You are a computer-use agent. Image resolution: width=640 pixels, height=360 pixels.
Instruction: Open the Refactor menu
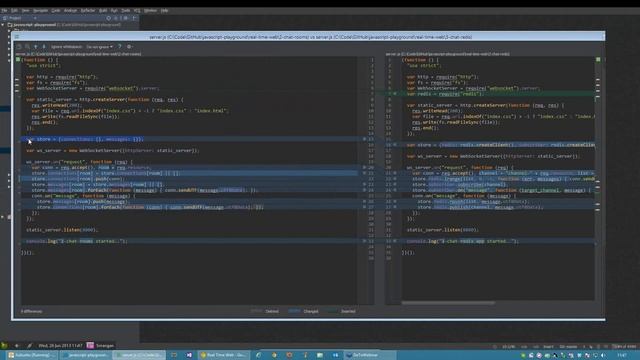(87, 11)
